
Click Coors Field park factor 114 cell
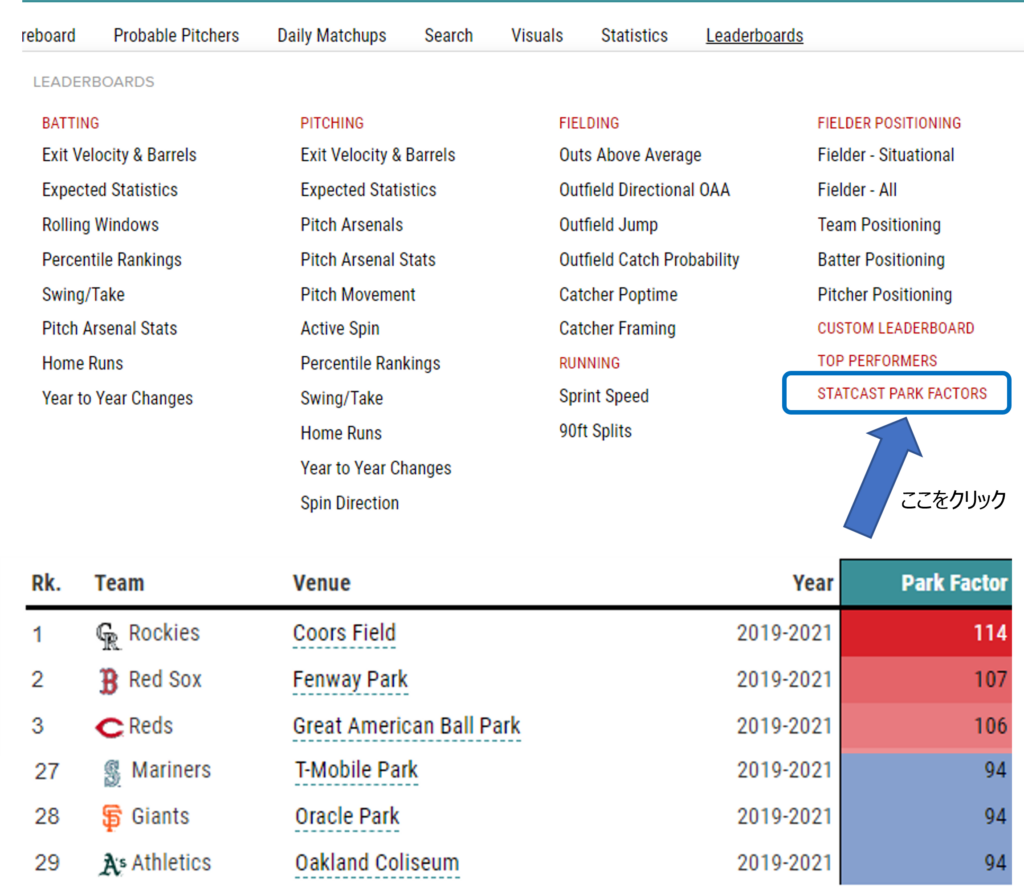point(926,633)
